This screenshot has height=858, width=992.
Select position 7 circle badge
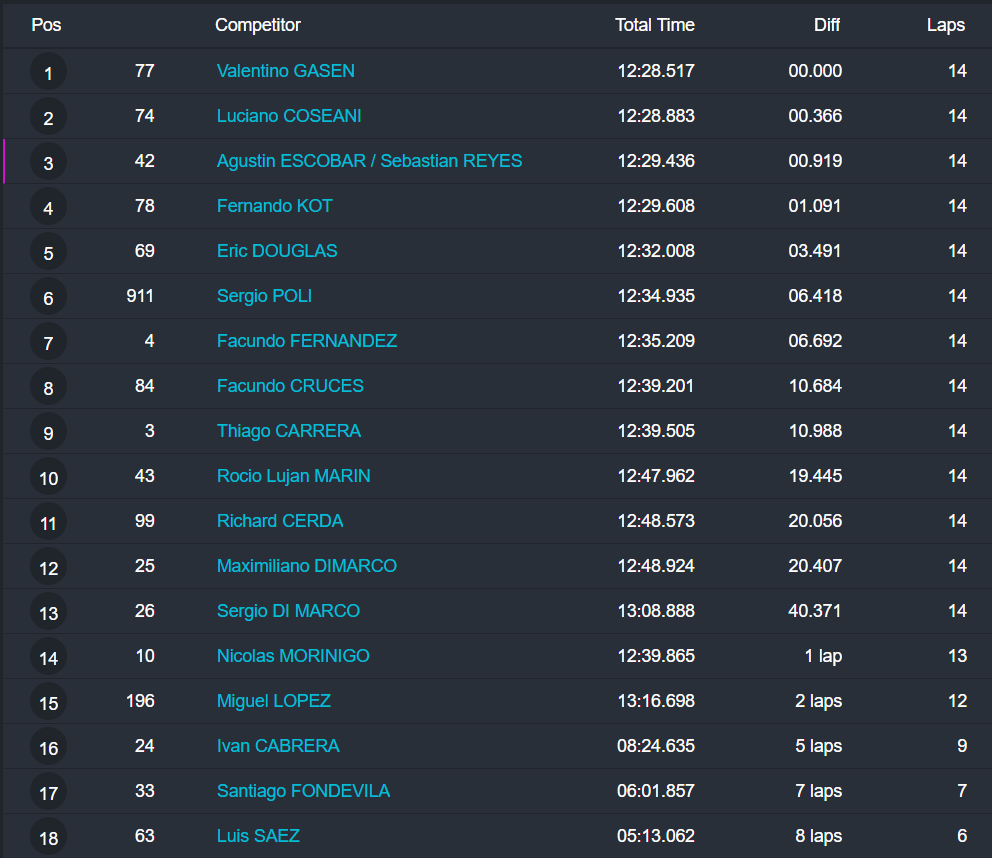pos(48,343)
